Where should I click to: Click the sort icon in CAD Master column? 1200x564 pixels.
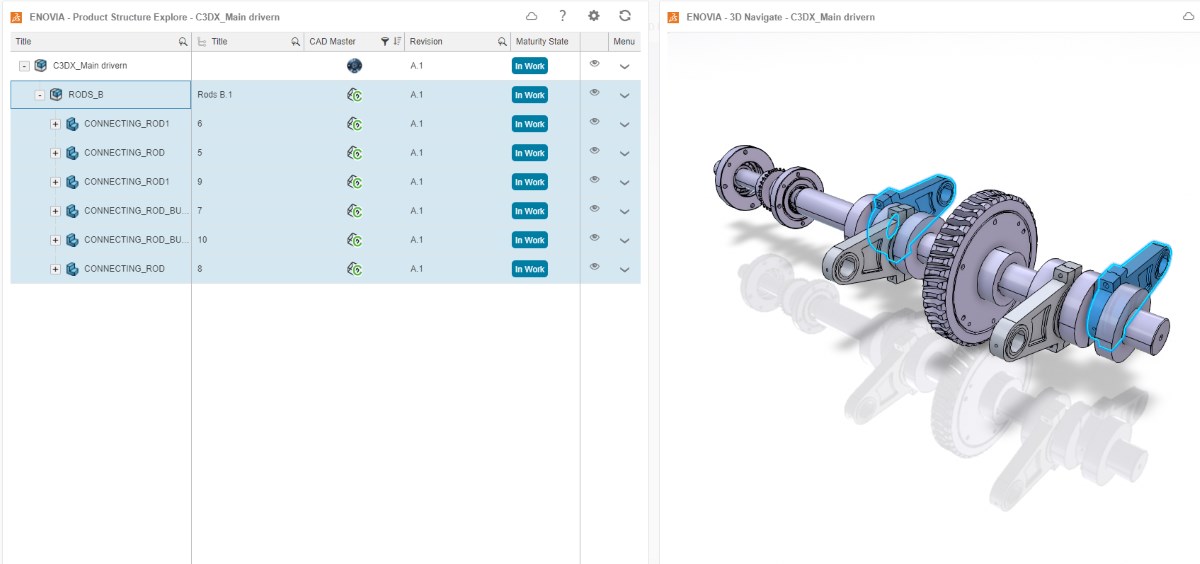[397, 42]
